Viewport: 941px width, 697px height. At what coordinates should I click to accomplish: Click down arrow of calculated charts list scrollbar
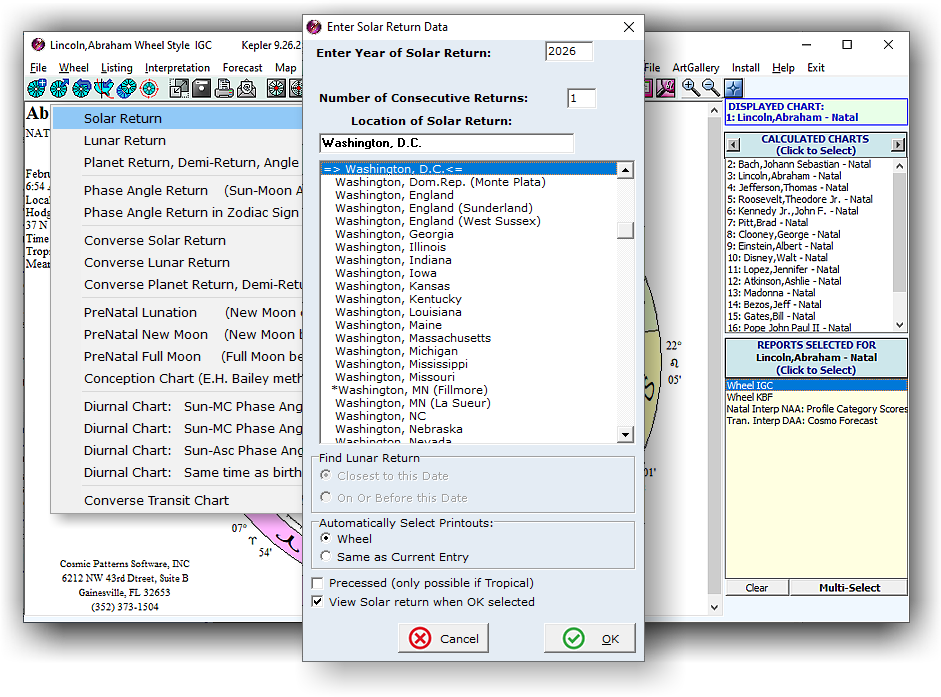tap(899, 325)
